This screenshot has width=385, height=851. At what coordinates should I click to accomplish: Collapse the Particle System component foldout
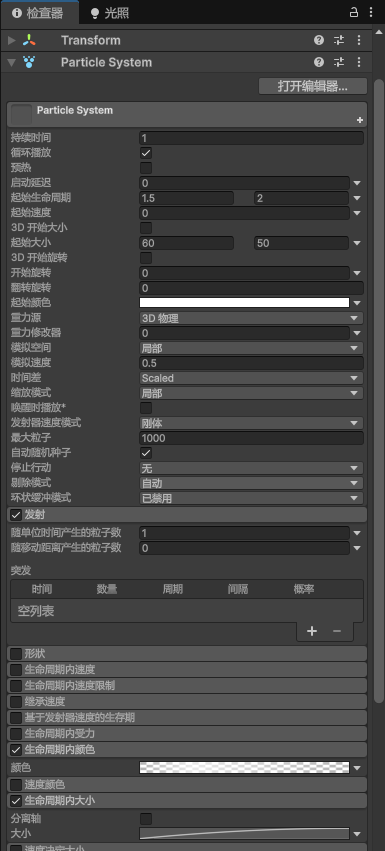[x=11, y=63]
